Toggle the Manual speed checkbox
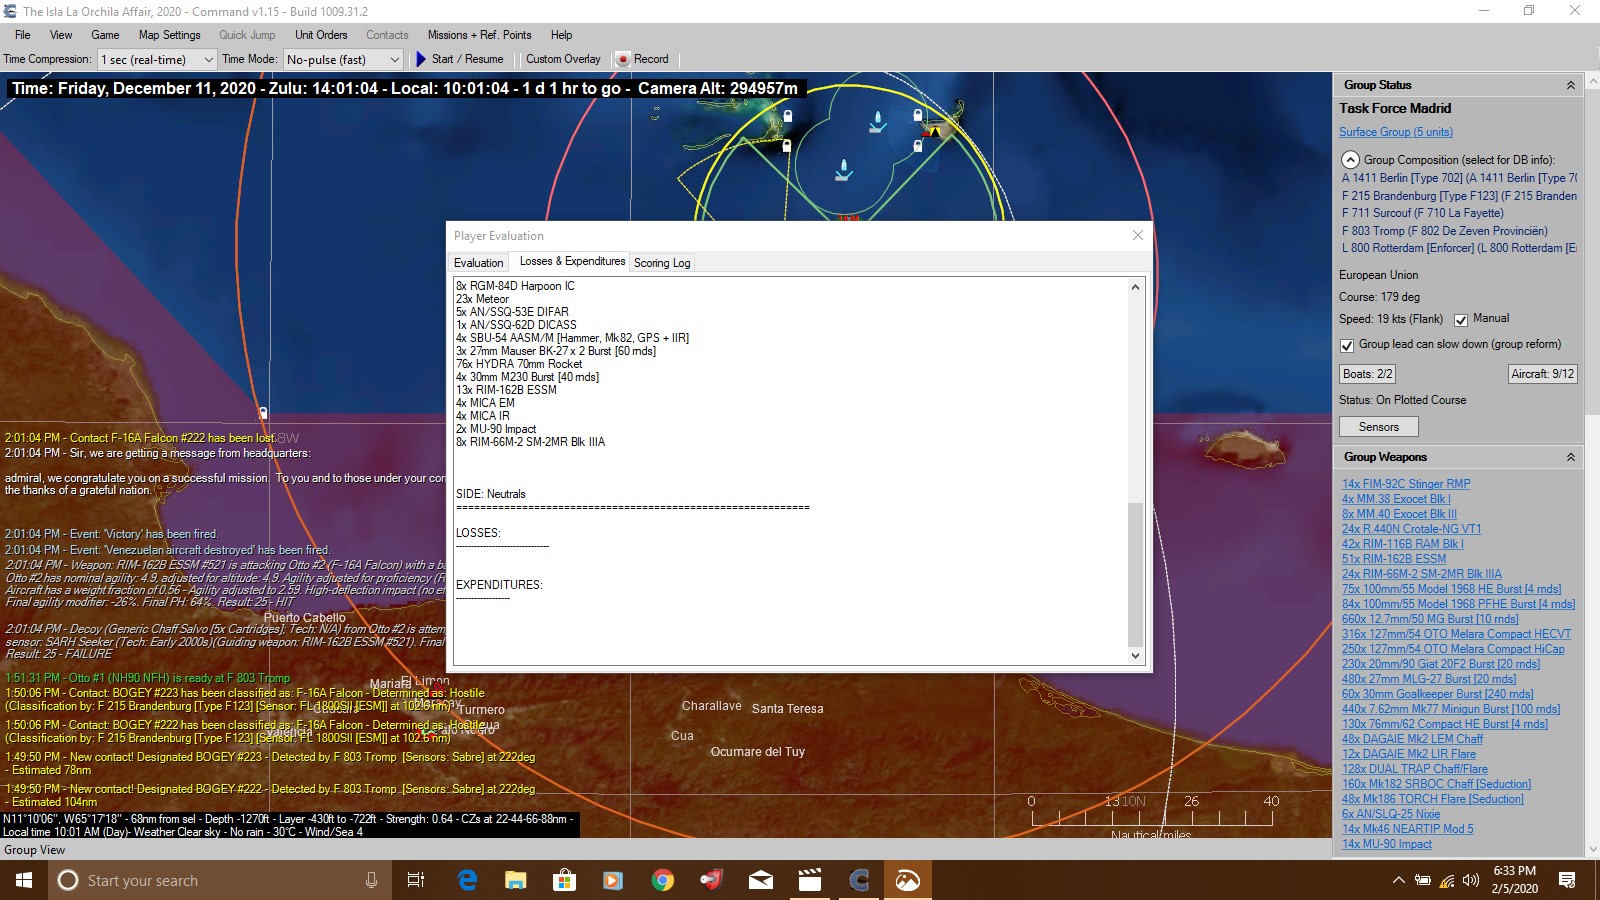This screenshot has width=1600, height=900. [x=1461, y=320]
